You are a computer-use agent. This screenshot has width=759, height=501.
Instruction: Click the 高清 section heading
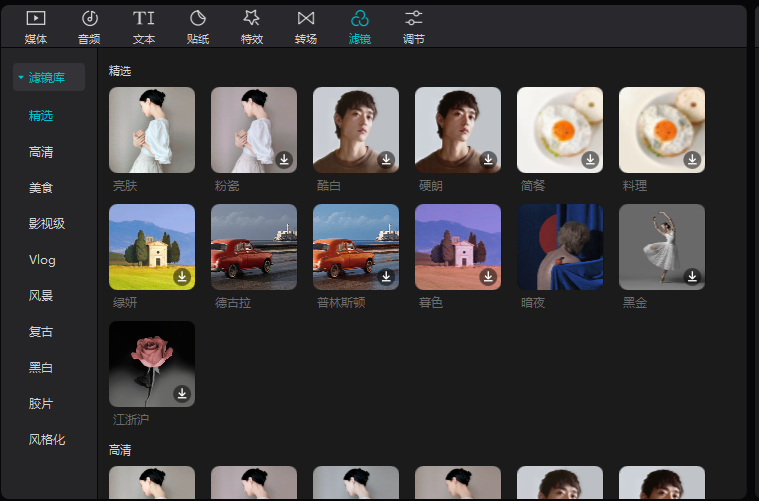coord(120,450)
